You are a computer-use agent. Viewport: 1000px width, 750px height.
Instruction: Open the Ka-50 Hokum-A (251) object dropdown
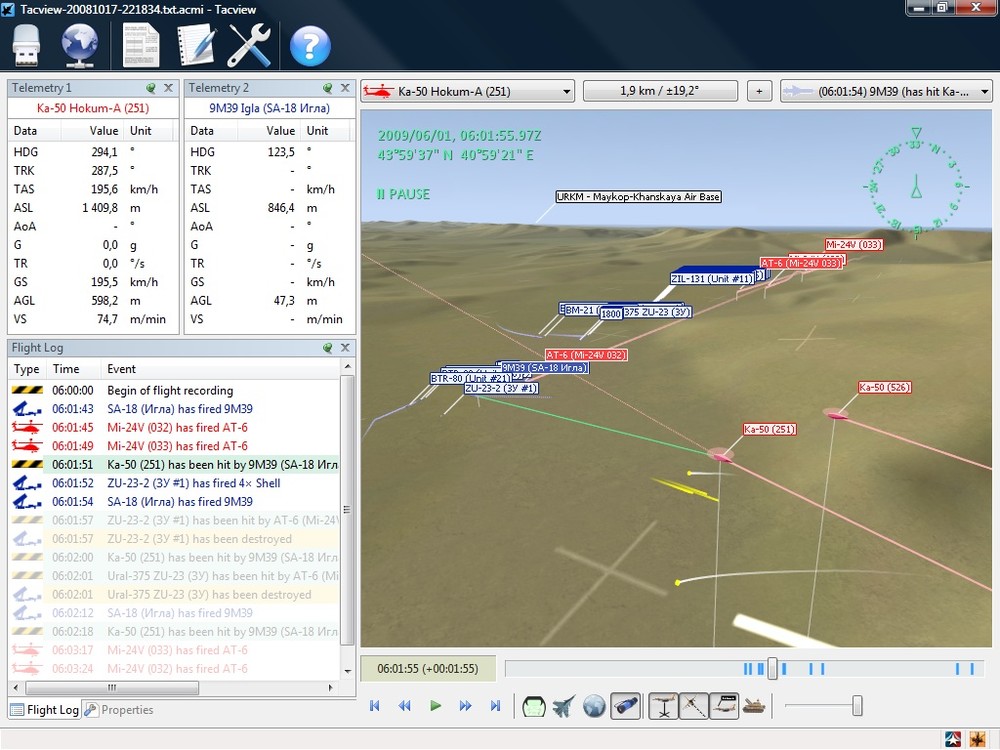click(x=467, y=91)
